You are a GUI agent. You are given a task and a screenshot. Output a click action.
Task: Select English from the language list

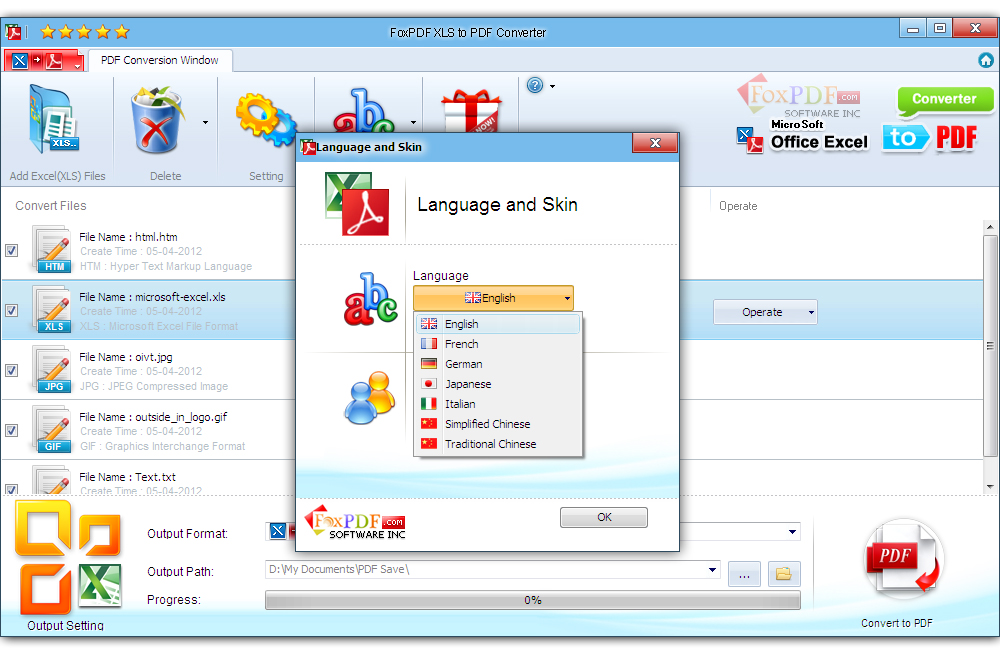498,324
